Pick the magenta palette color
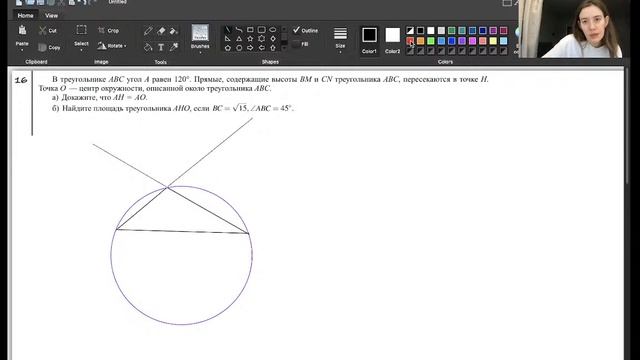Viewport: 640px width, 360px height. pyautogui.click(x=472, y=41)
